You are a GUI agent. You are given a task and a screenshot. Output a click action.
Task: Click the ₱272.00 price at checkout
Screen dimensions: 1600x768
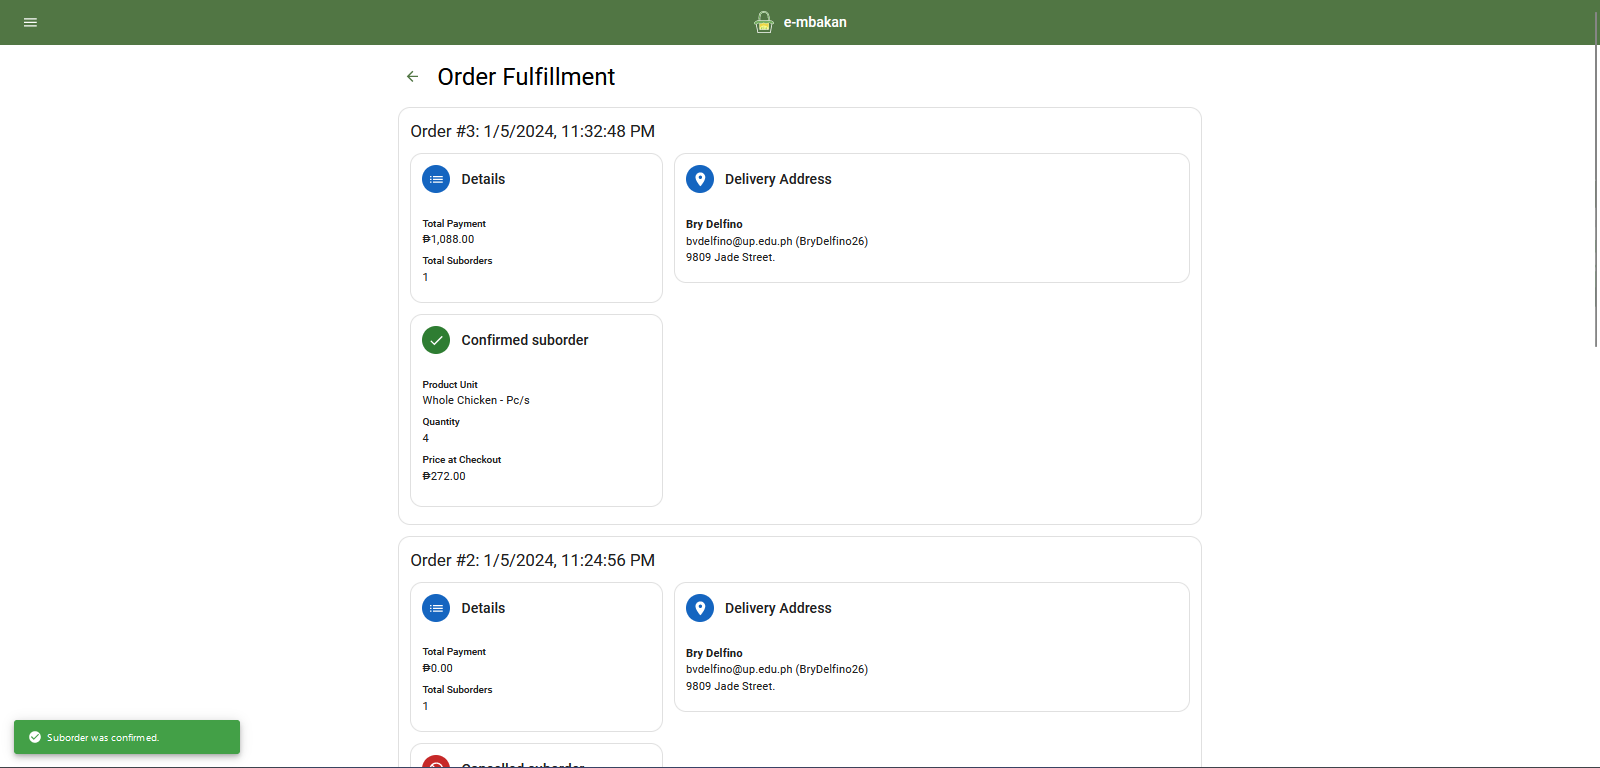click(x=444, y=476)
